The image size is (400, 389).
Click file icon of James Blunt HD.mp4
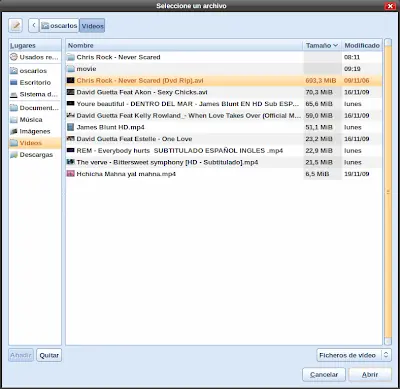pyautogui.click(x=71, y=127)
